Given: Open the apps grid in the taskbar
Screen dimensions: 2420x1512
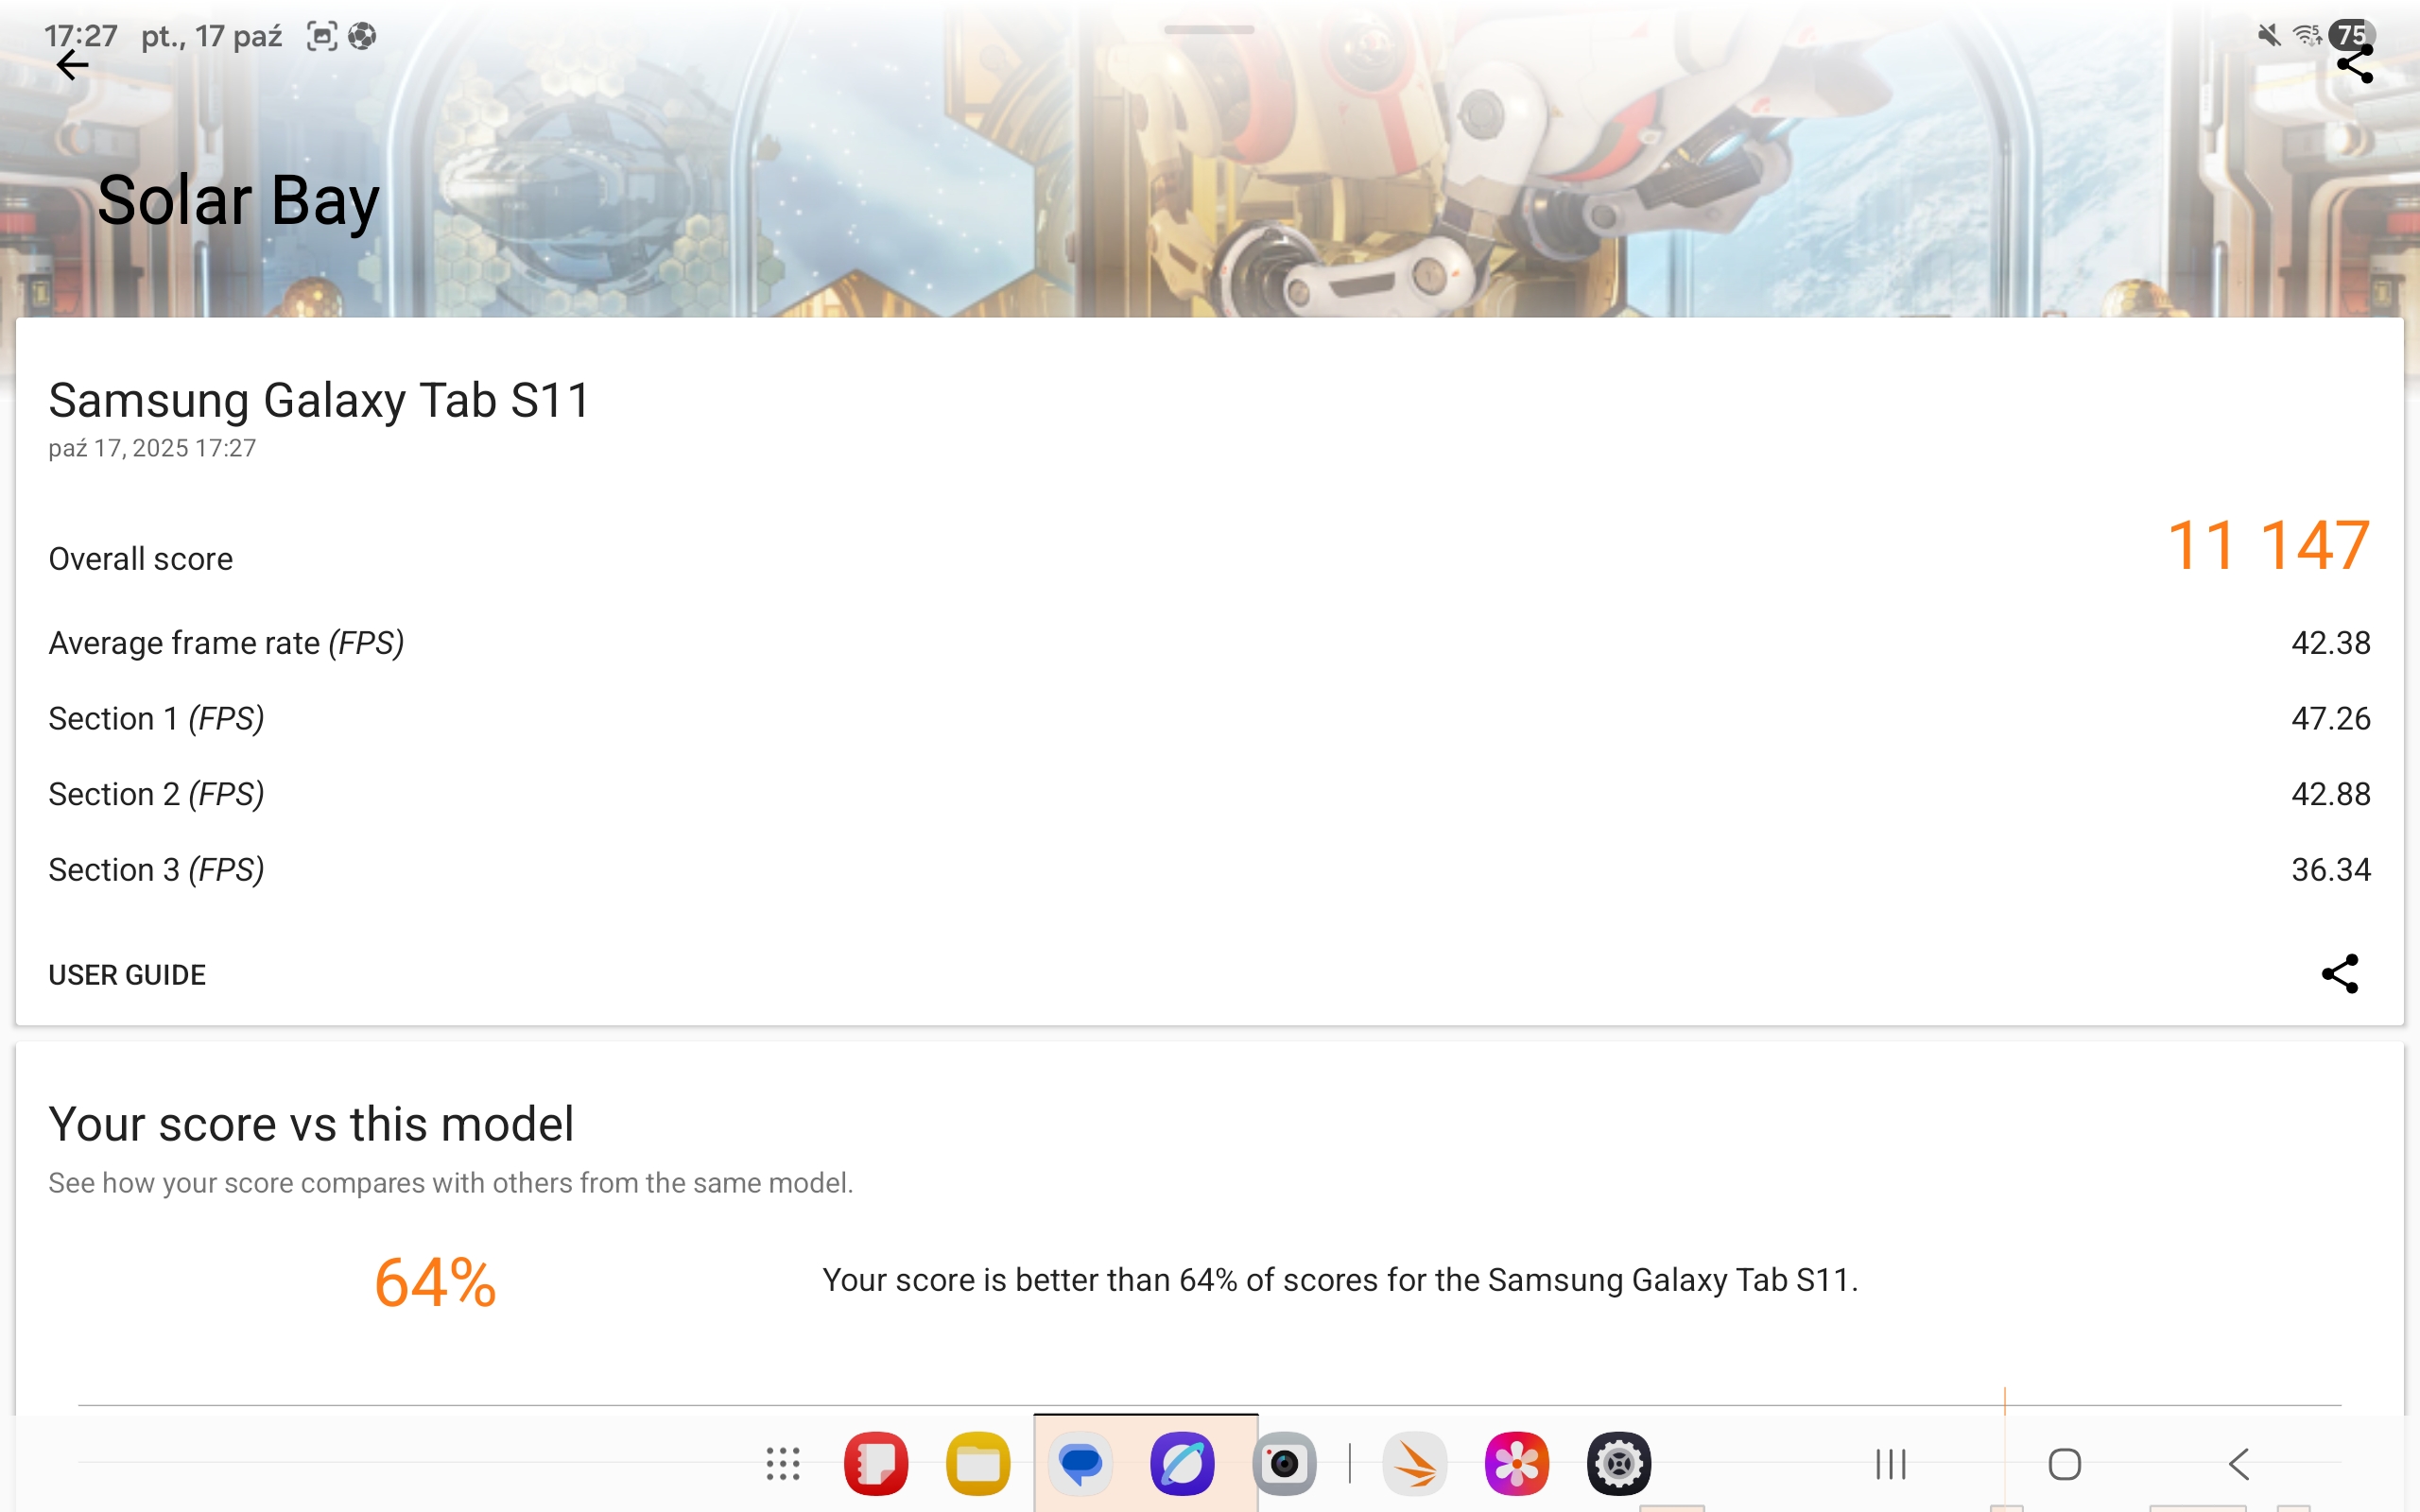Looking at the screenshot, I should click(783, 1464).
